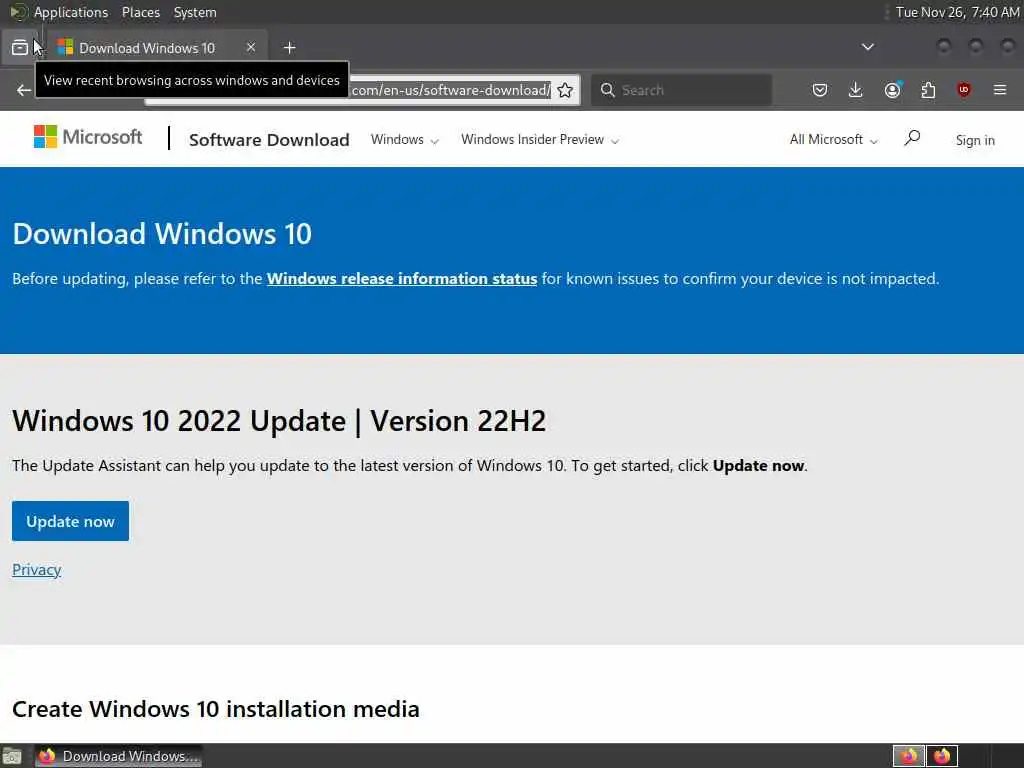This screenshot has height=768, width=1024.
Task: Open the Extensions puzzle icon
Action: [928, 90]
